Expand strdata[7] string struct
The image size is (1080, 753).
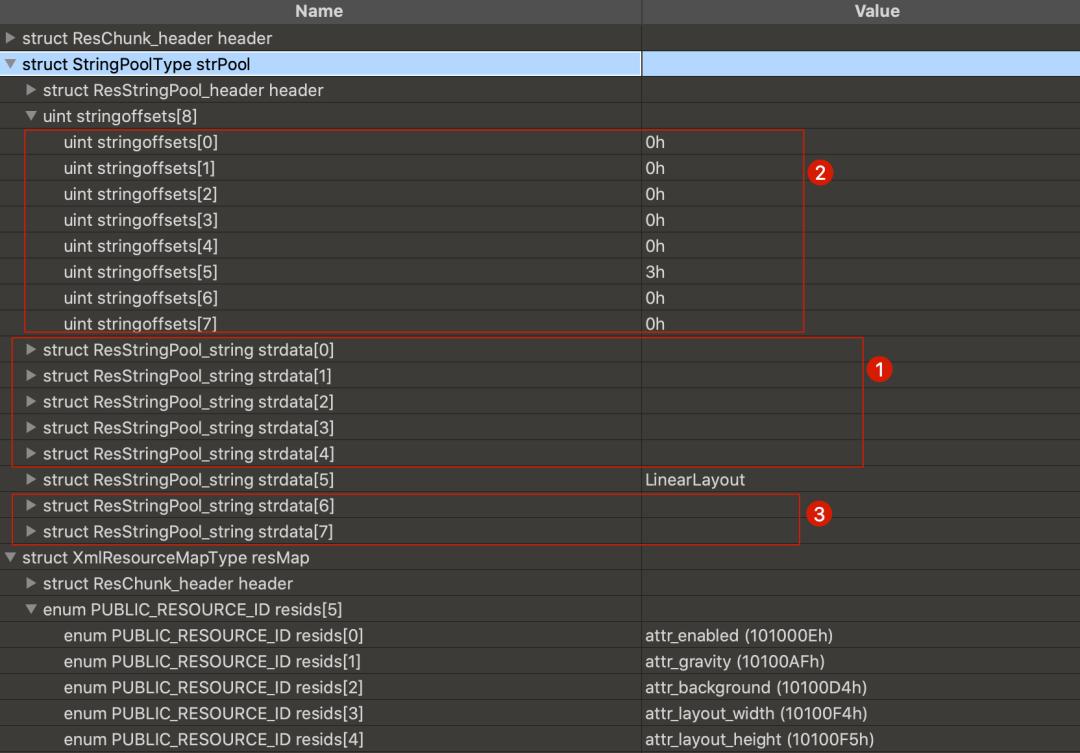[x=32, y=532]
